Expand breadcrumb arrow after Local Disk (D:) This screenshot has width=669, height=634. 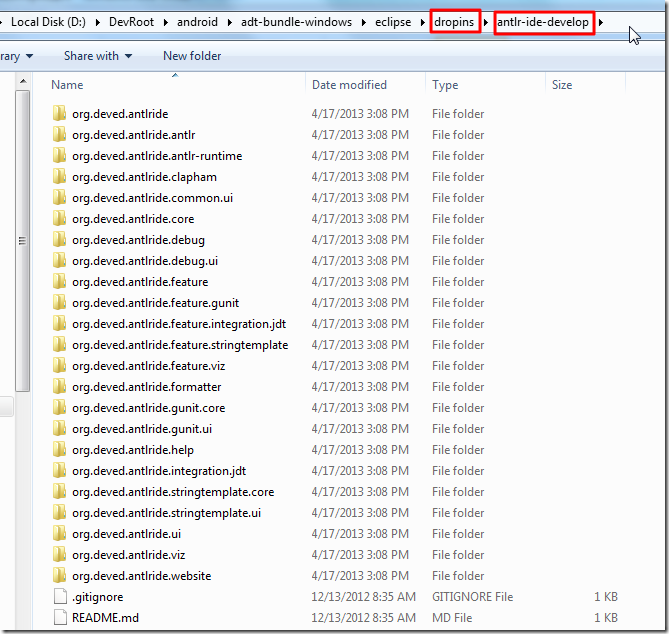(98, 22)
